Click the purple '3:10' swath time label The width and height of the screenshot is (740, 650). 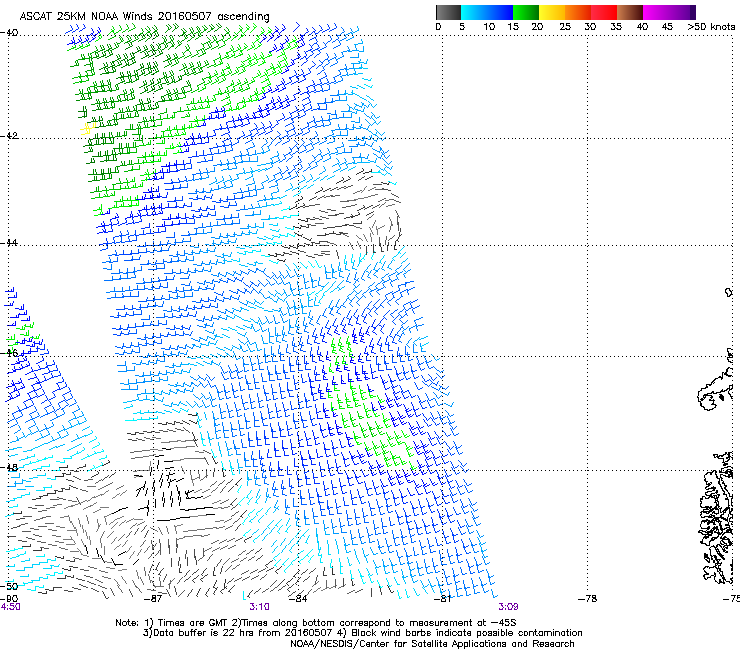tap(260, 607)
